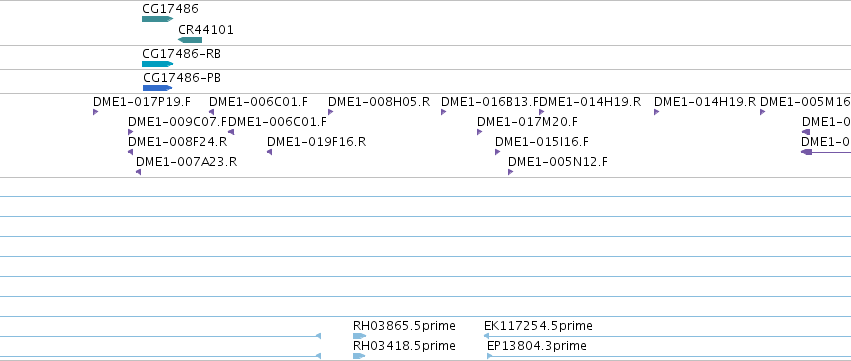Click the DME1-008F24.R label
Viewport: 851px width, 361px height.
[177, 142]
